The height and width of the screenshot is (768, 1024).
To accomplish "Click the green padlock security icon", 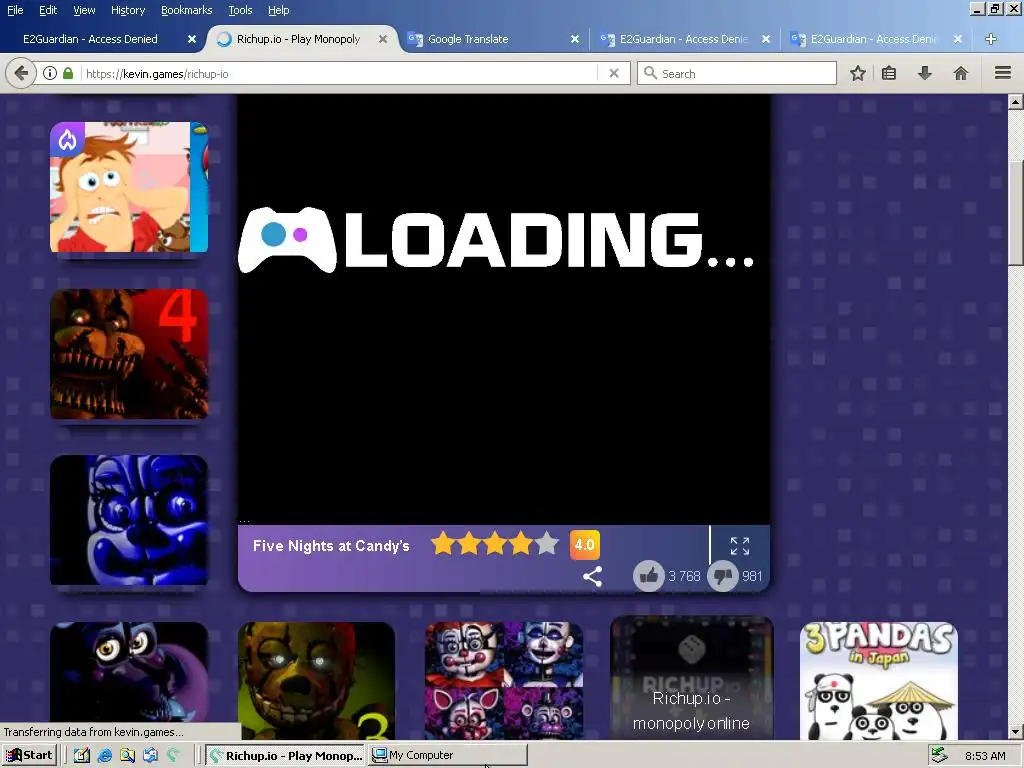I will [68, 73].
